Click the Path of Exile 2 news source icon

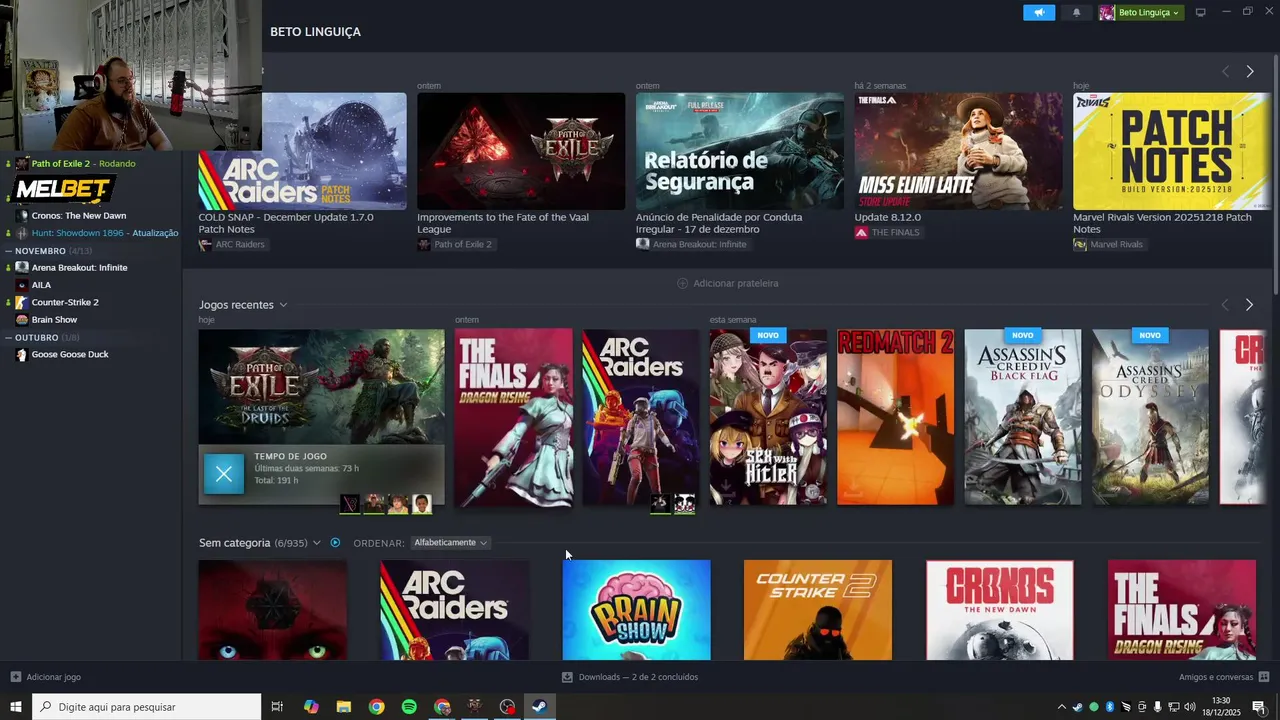coord(424,244)
